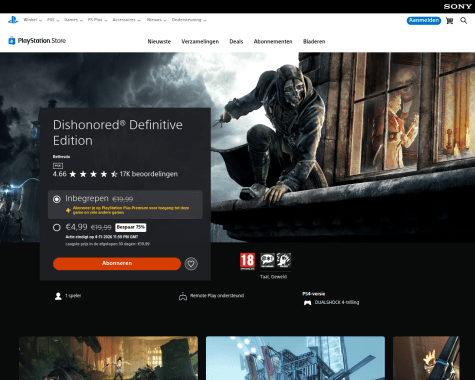Expand the Winkel dropdown menu
The width and height of the screenshot is (475, 380).
33,20
